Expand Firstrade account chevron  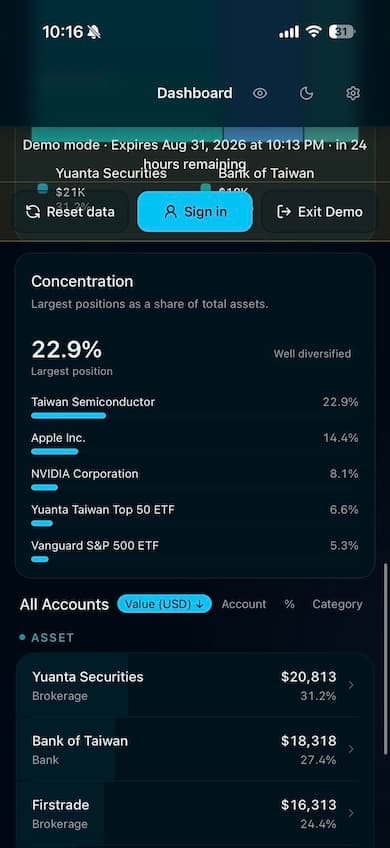(351, 813)
